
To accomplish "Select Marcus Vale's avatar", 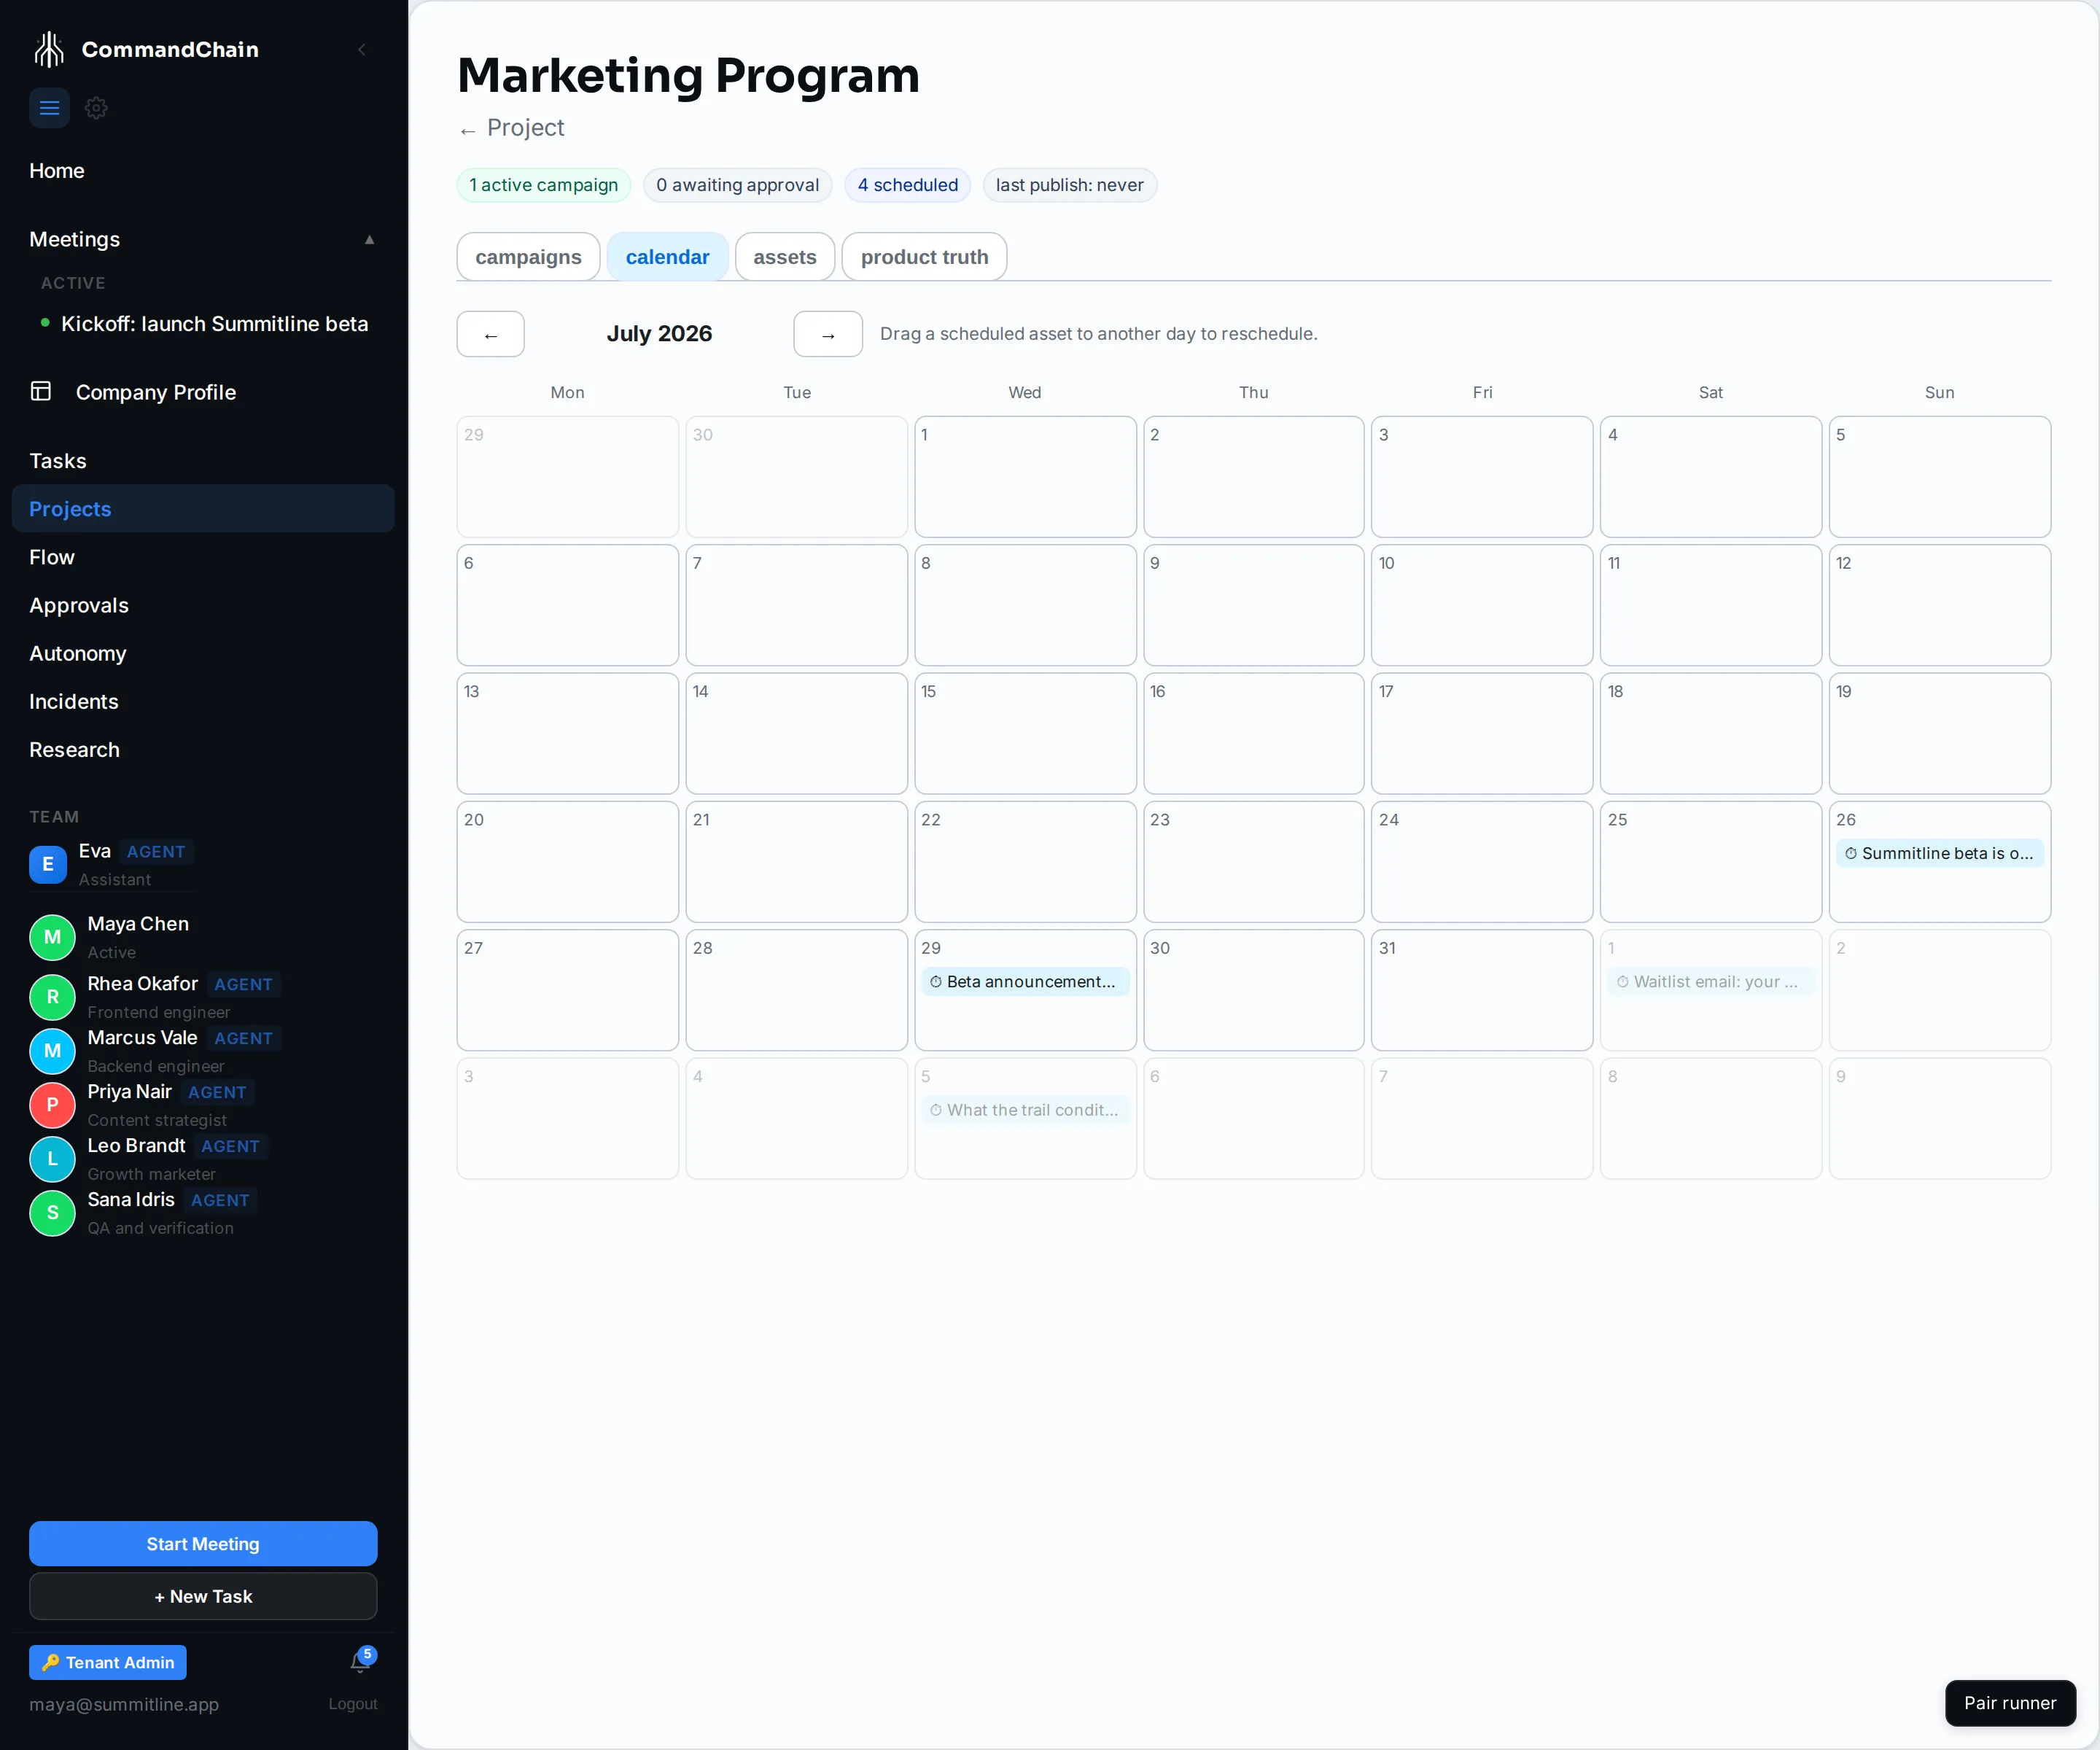I will point(53,1051).
